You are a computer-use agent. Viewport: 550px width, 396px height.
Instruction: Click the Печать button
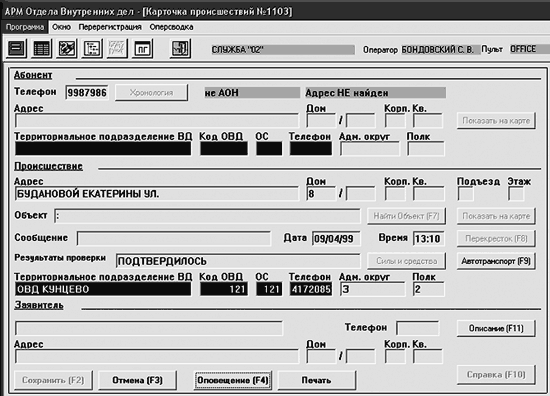pos(317,380)
